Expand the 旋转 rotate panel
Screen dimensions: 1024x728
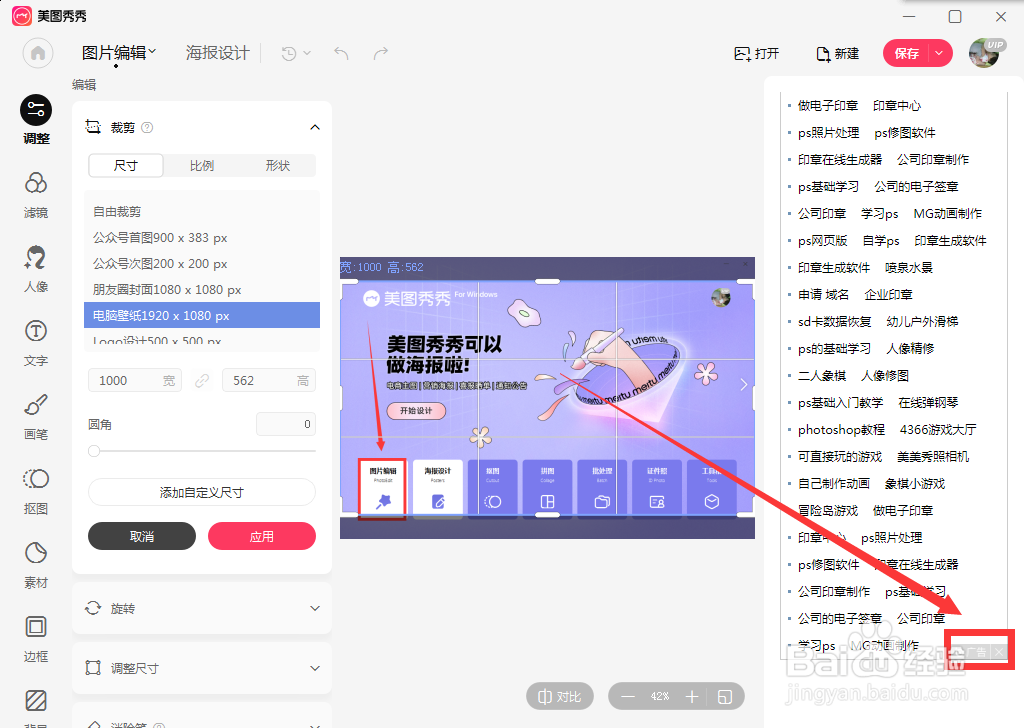pyautogui.click(x=202, y=609)
